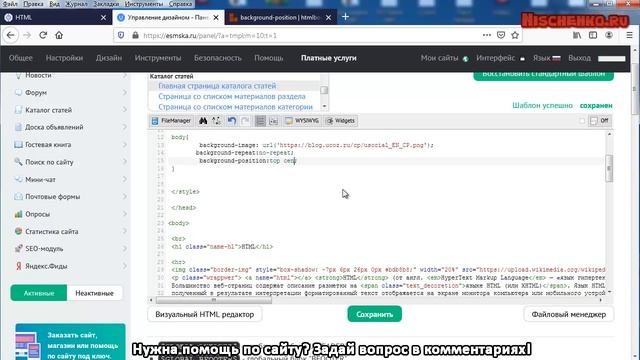Toggle the line numbers icon
The height and width of the screenshot is (360, 640).
[x=260, y=121]
